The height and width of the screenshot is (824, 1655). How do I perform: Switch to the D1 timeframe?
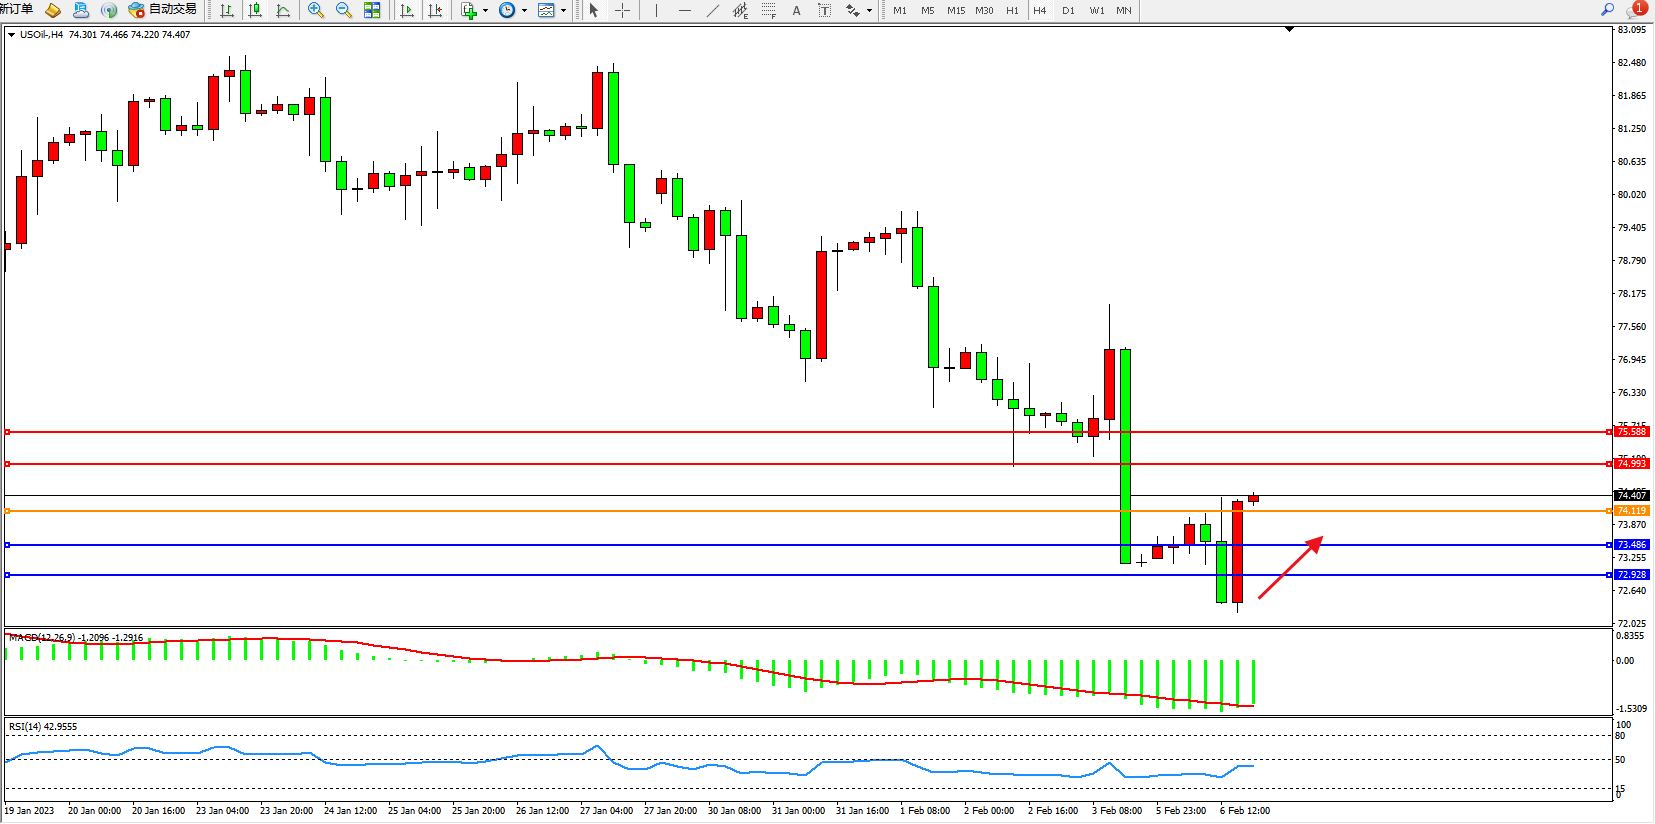click(x=1068, y=10)
